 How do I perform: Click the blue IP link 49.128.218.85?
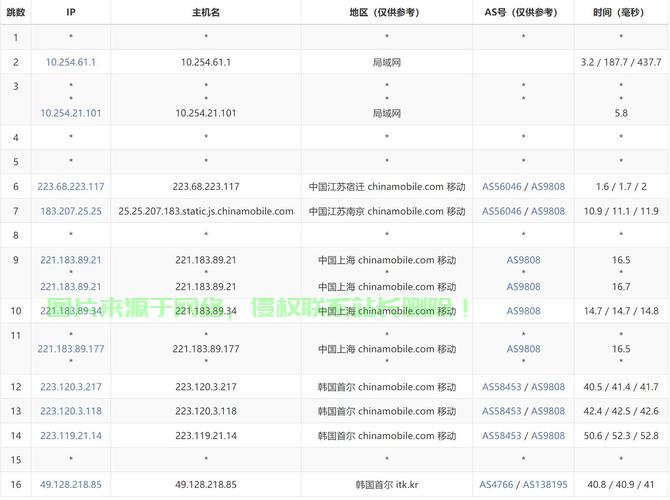(x=71, y=485)
